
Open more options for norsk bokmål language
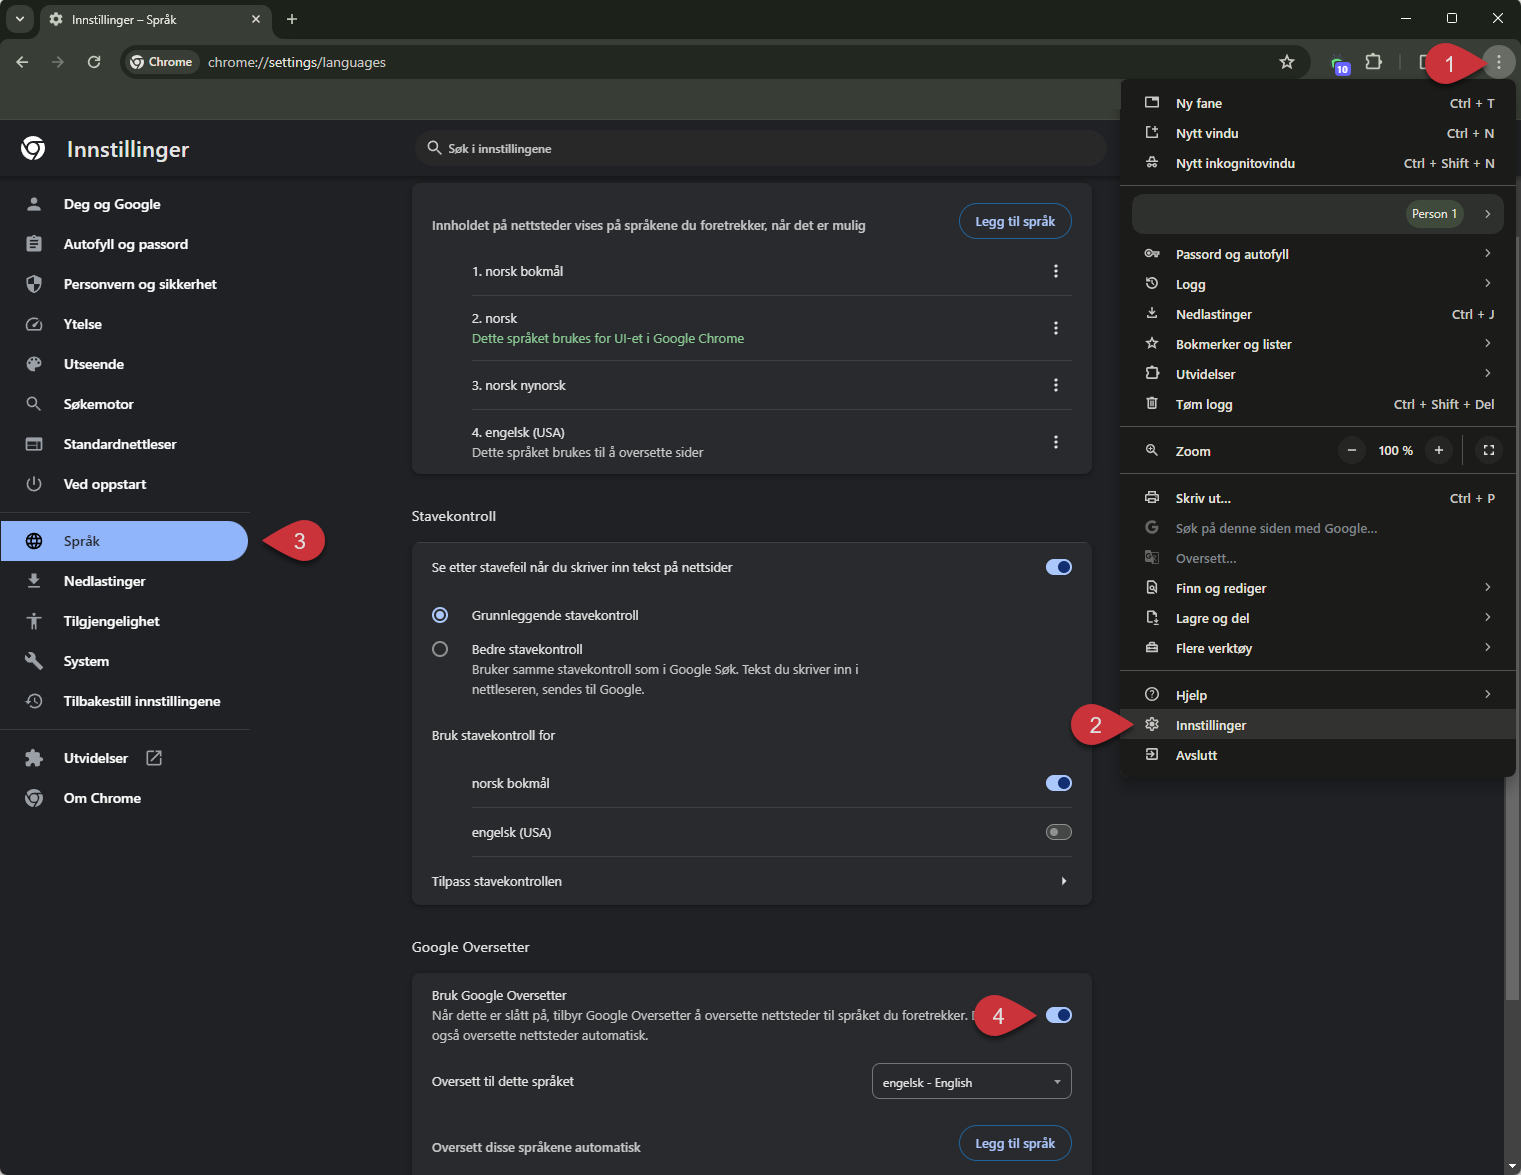(1056, 271)
